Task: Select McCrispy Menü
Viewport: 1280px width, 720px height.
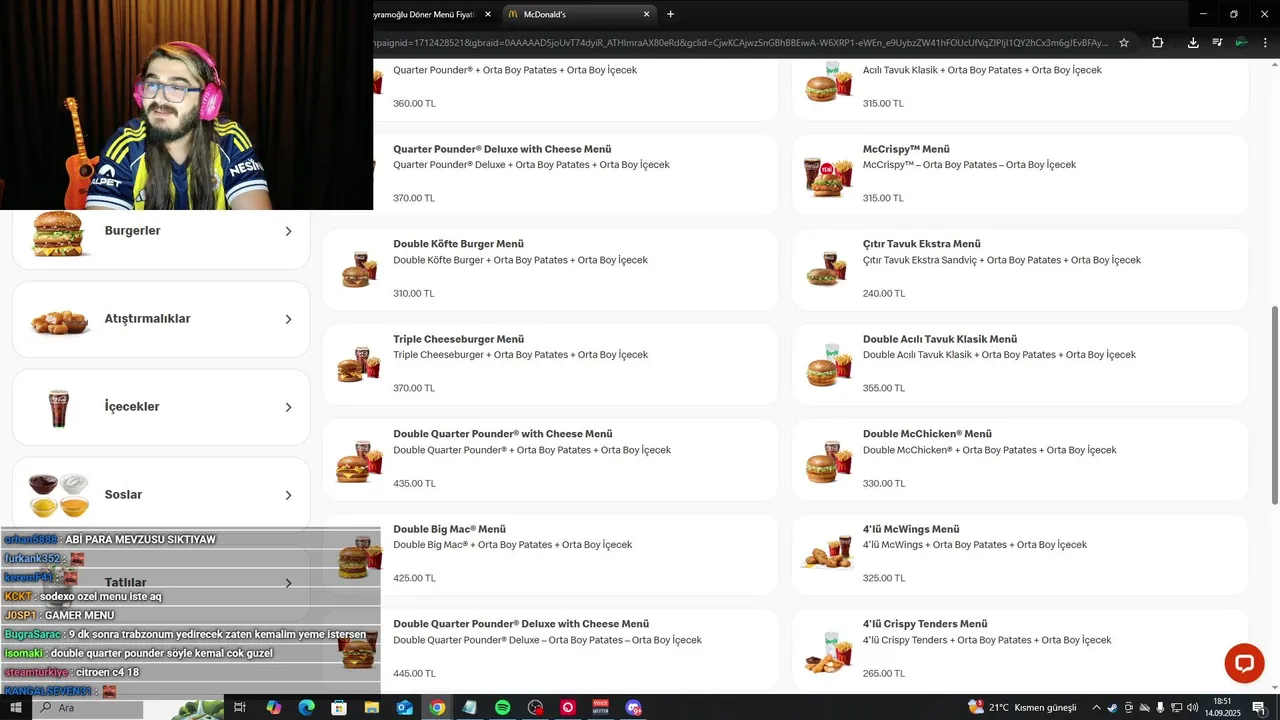Action: point(1020,174)
